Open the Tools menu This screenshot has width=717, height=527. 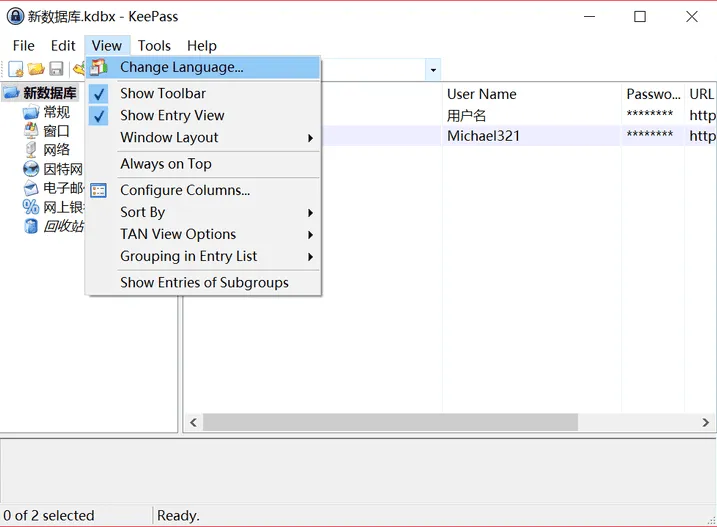[x=154, y=45]
